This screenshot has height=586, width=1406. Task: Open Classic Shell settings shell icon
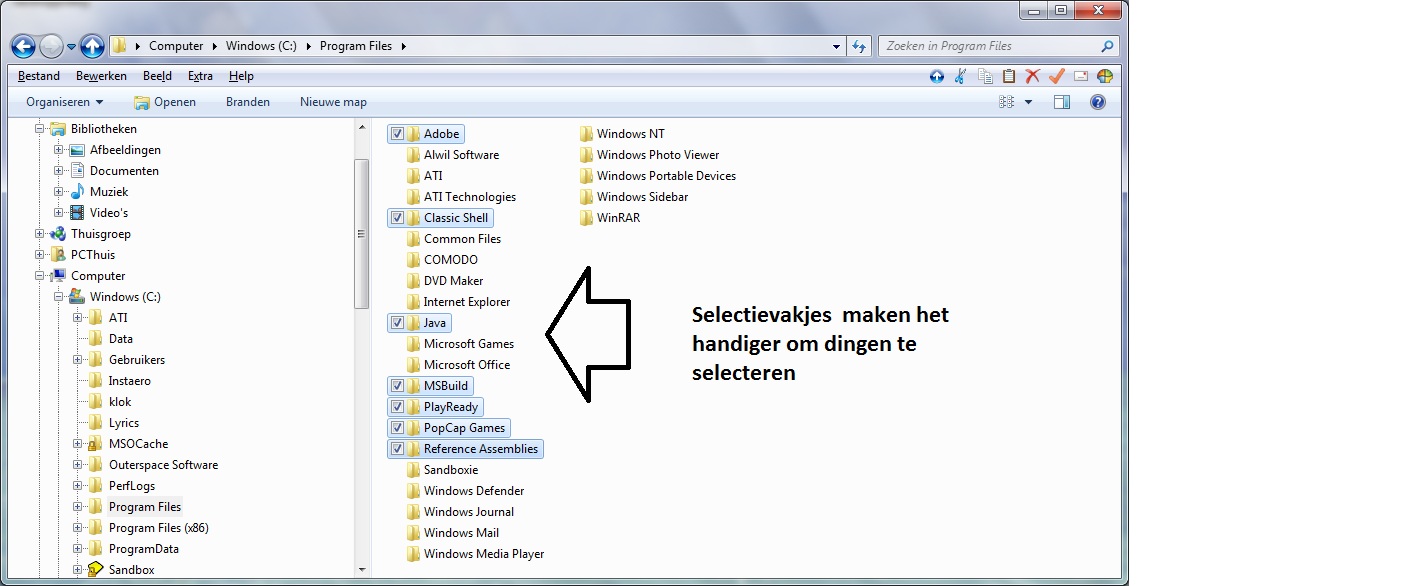point(1105,76)
